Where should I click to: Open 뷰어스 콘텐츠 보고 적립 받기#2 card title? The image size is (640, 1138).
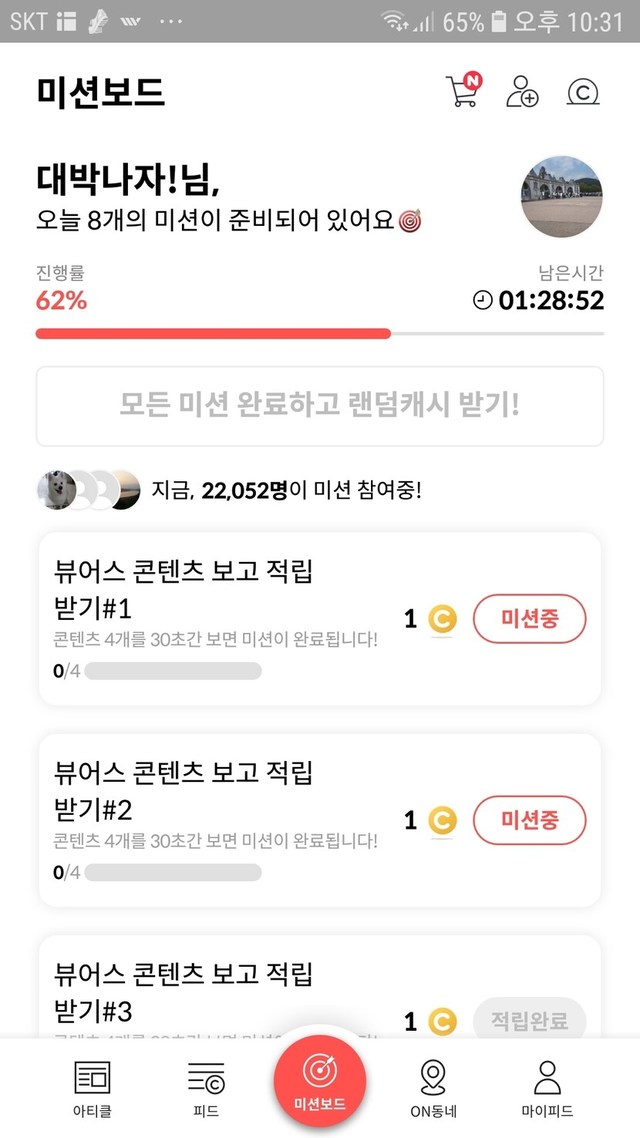183,788
